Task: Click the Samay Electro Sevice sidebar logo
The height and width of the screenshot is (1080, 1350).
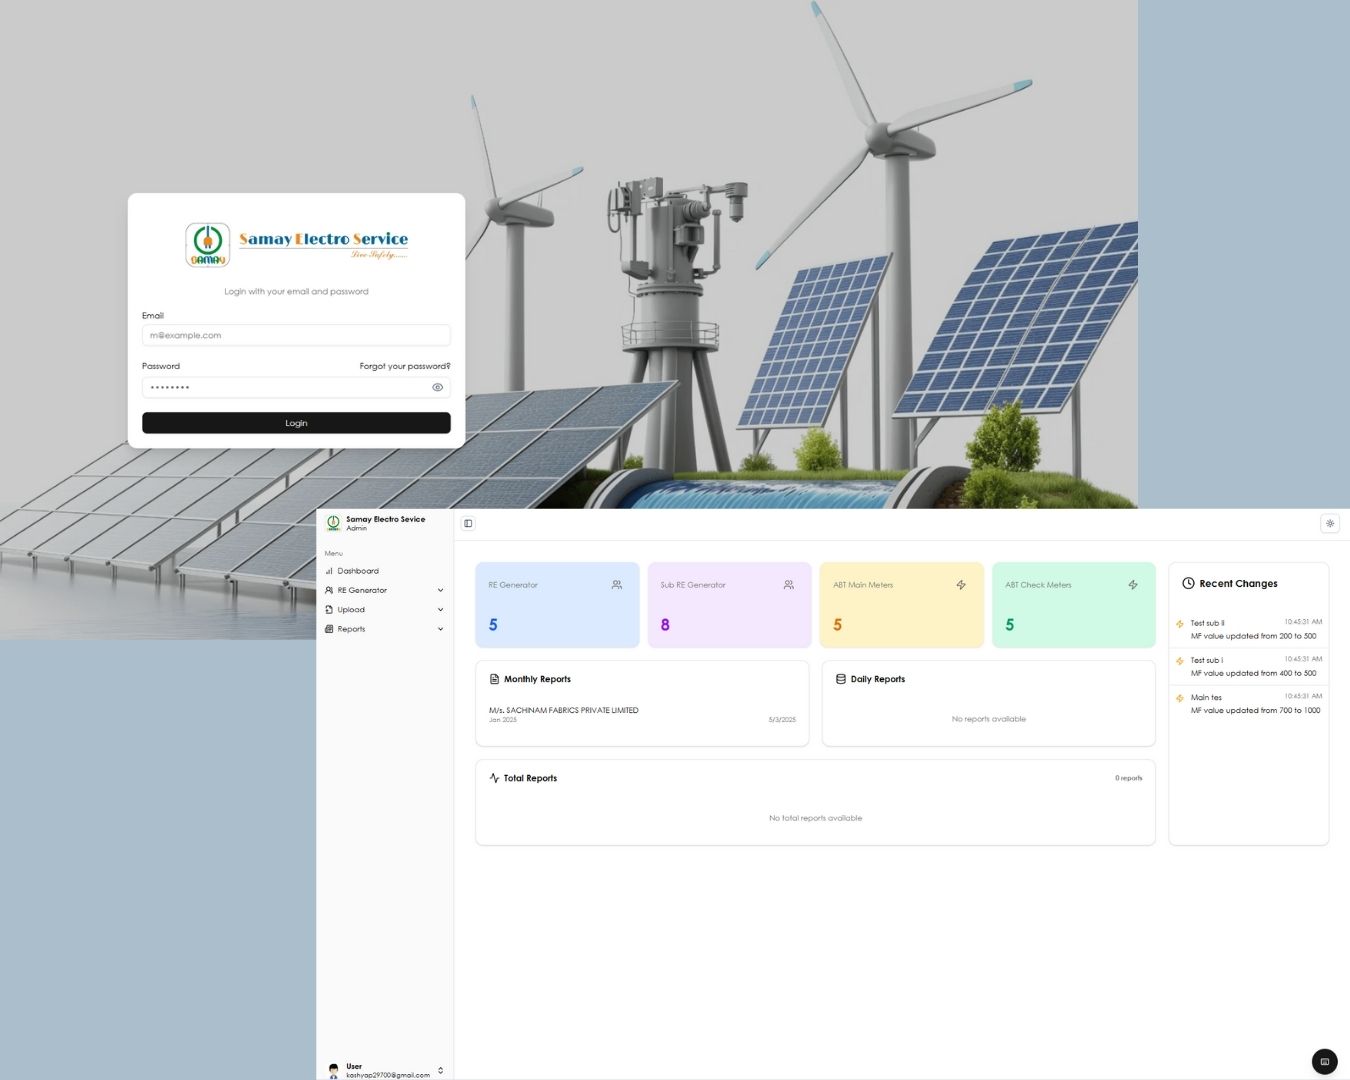Action: point(334,523)
